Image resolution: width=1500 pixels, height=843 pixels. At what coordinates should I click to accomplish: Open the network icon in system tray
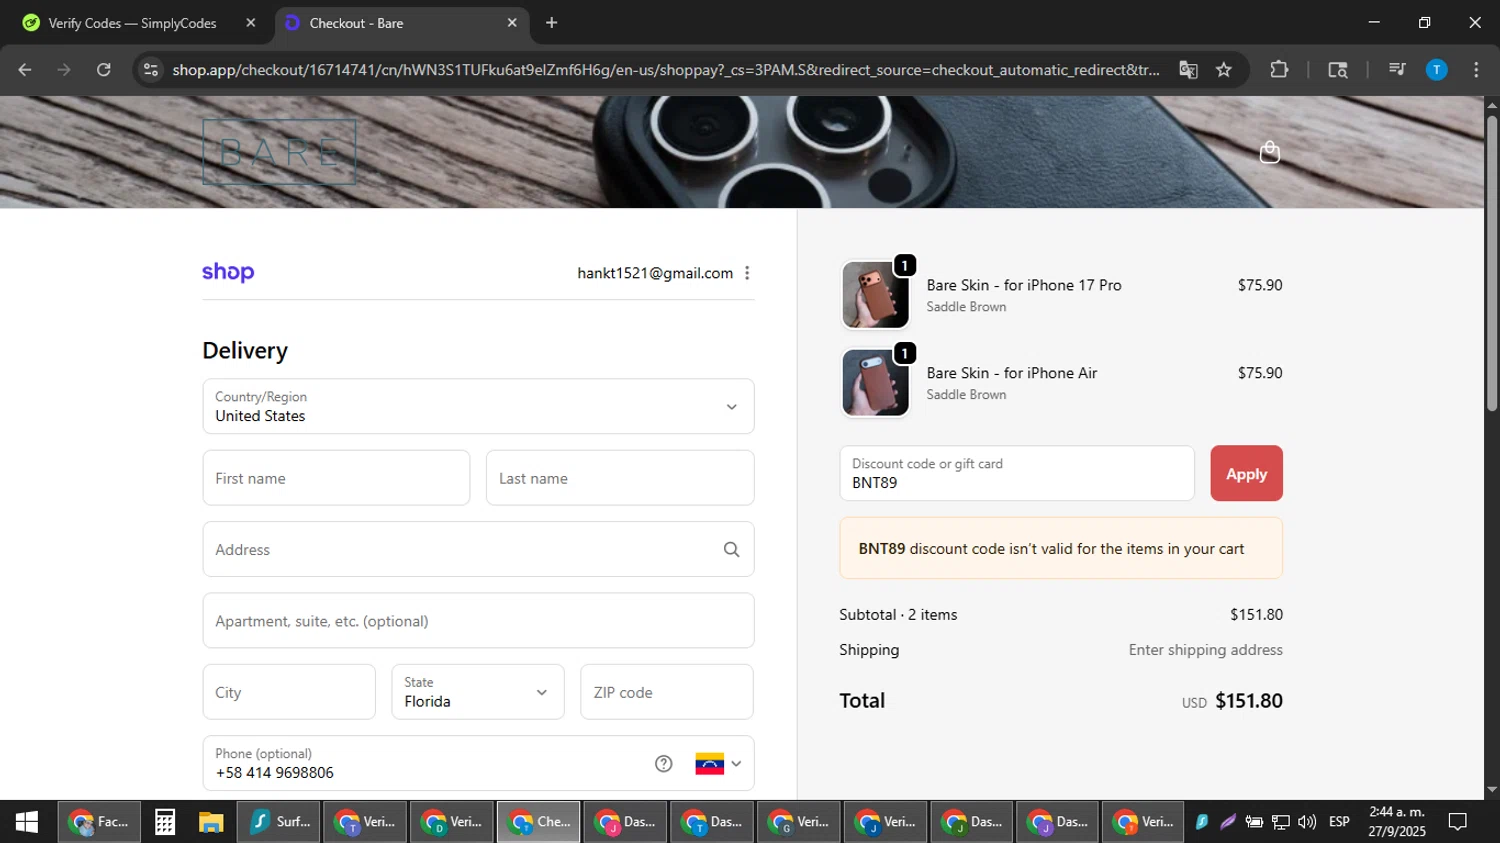pyautogui.click(x=1281, y=822)
